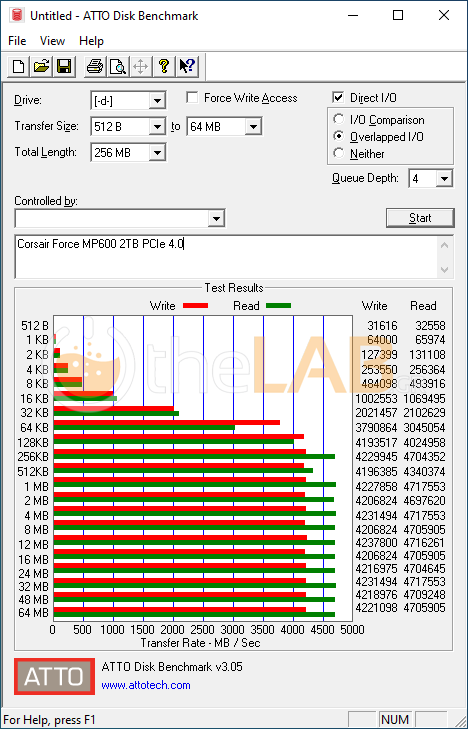The width and height of the screenshot is (468, 729).
Task: Click the read value 4709248
Action: pos(423,595)
